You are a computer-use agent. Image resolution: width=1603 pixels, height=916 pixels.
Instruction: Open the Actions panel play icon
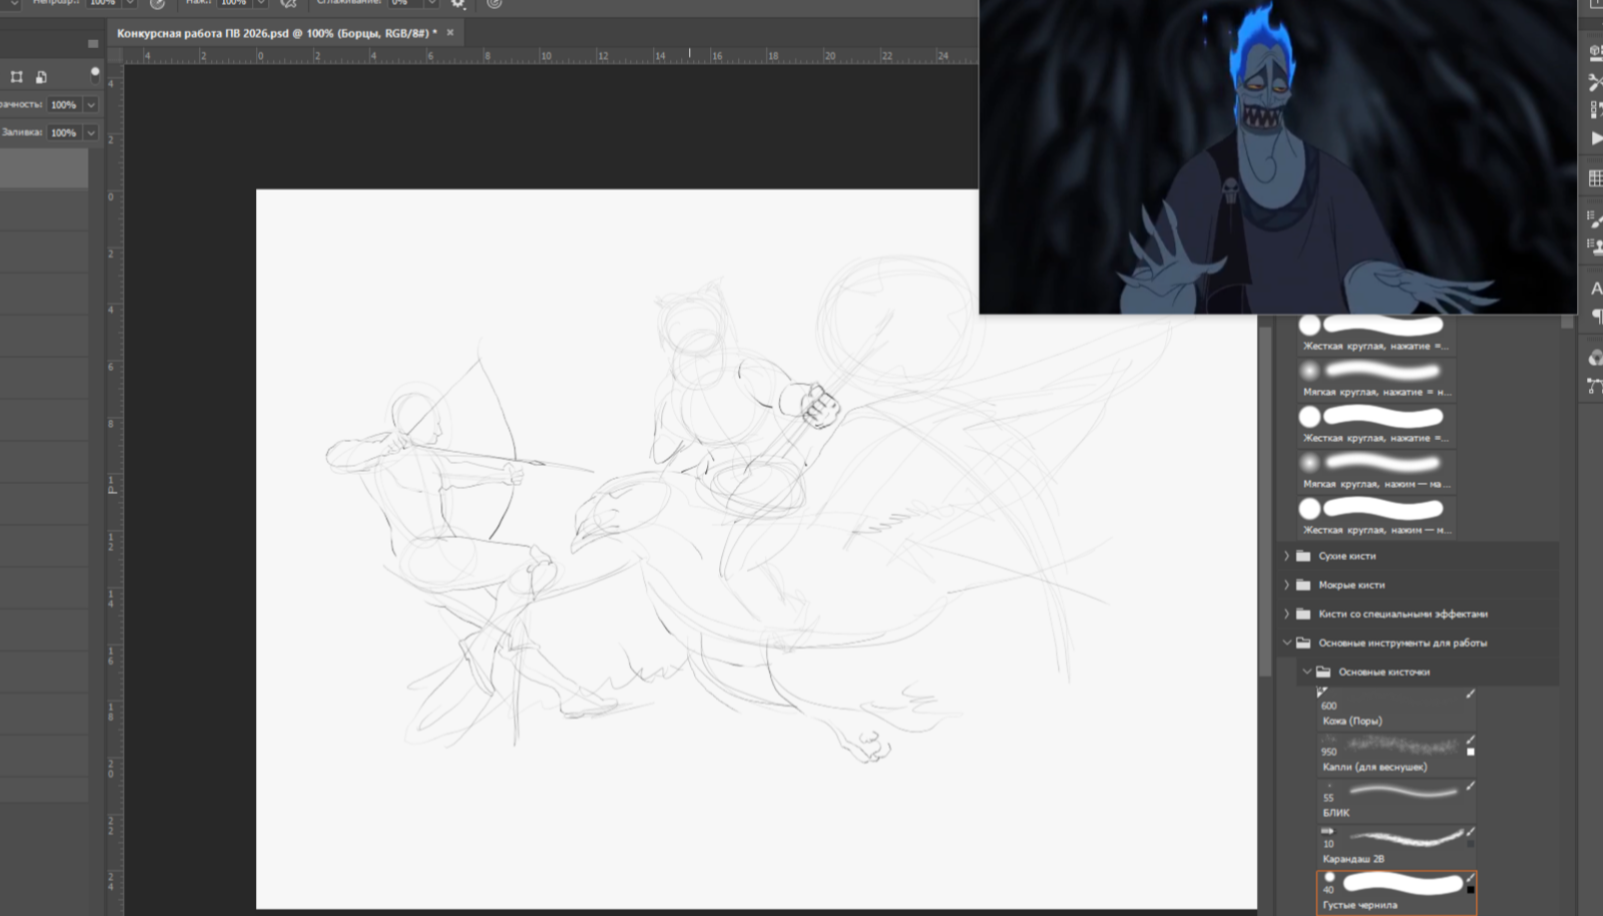[1594, 138]
